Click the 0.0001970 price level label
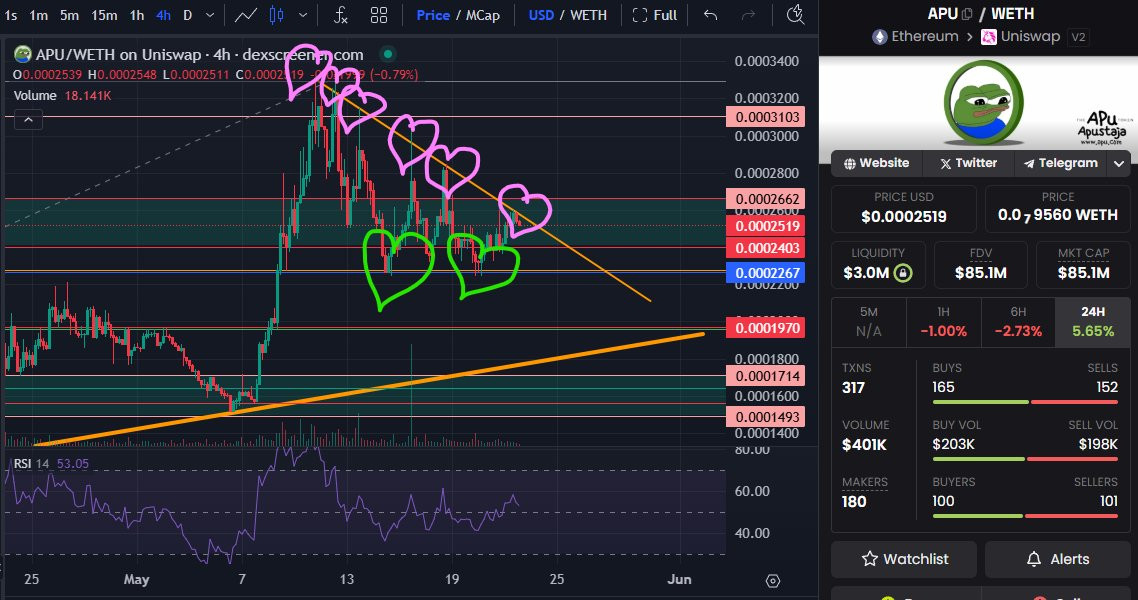This screenshot has width=1138, height=600. [765, 328]
